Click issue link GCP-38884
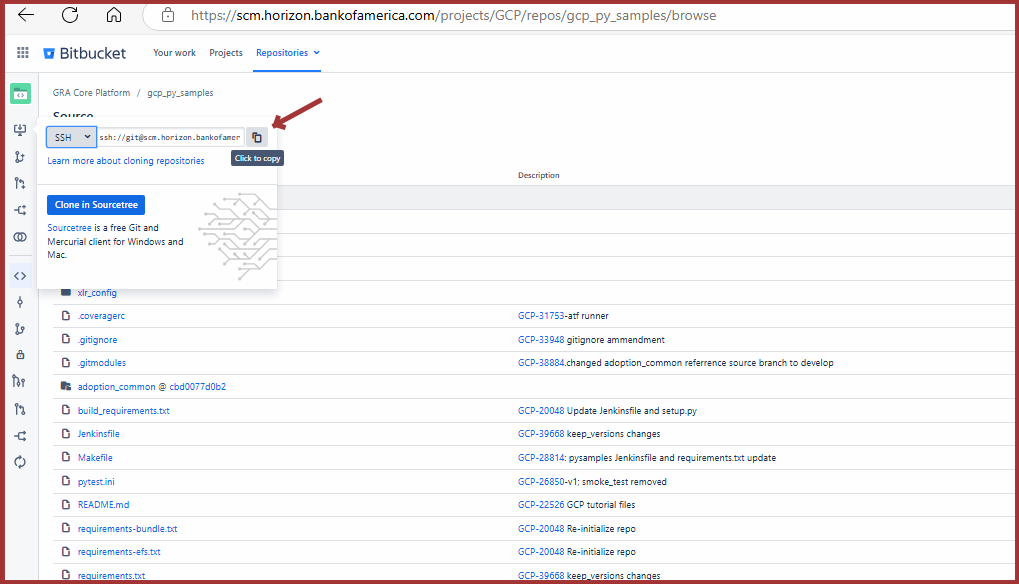Viewport: 1019px width, 584px height. tap(541, 362)
